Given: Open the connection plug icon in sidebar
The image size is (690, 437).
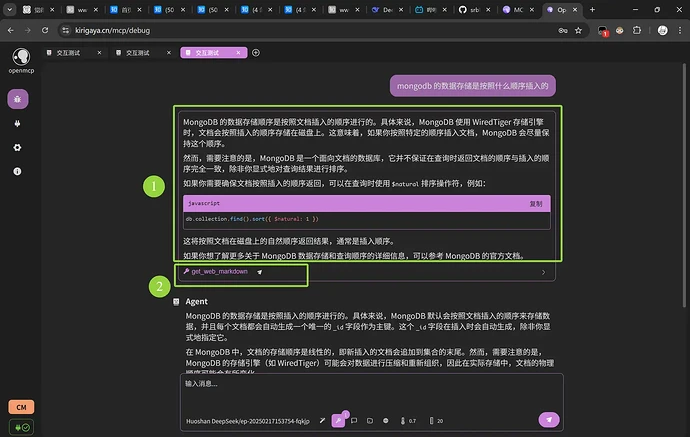Looking at the screenshot, I should [x=17, y=123].
